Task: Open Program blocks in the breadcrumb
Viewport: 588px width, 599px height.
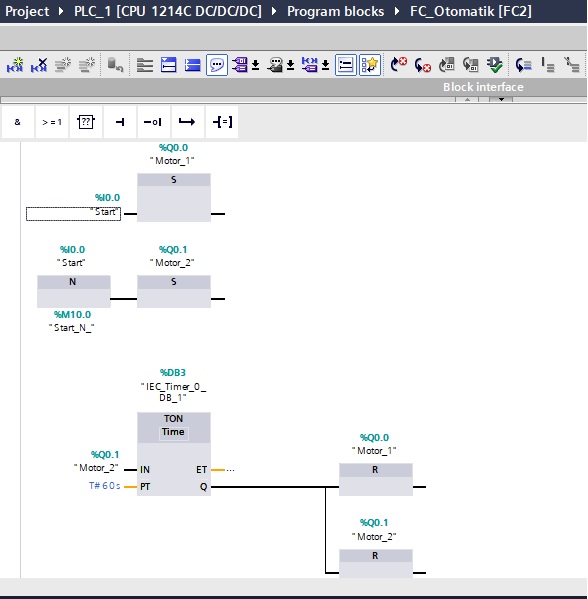Action: (x=335, y=11)
